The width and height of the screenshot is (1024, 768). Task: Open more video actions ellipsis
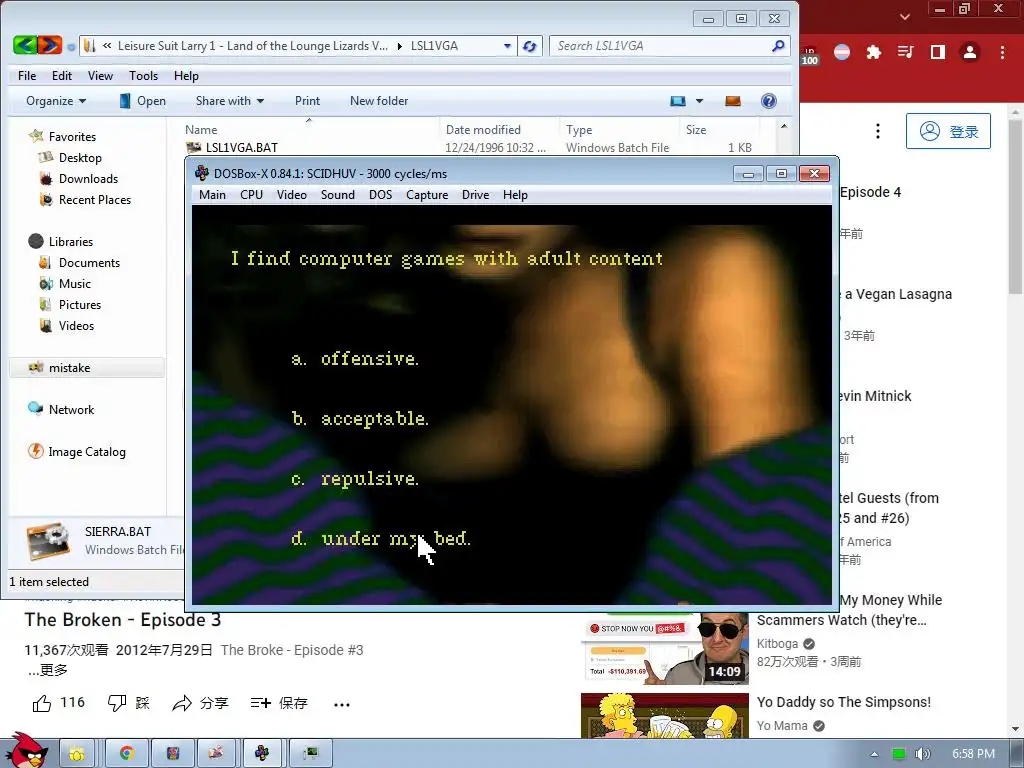pos(342,704)
